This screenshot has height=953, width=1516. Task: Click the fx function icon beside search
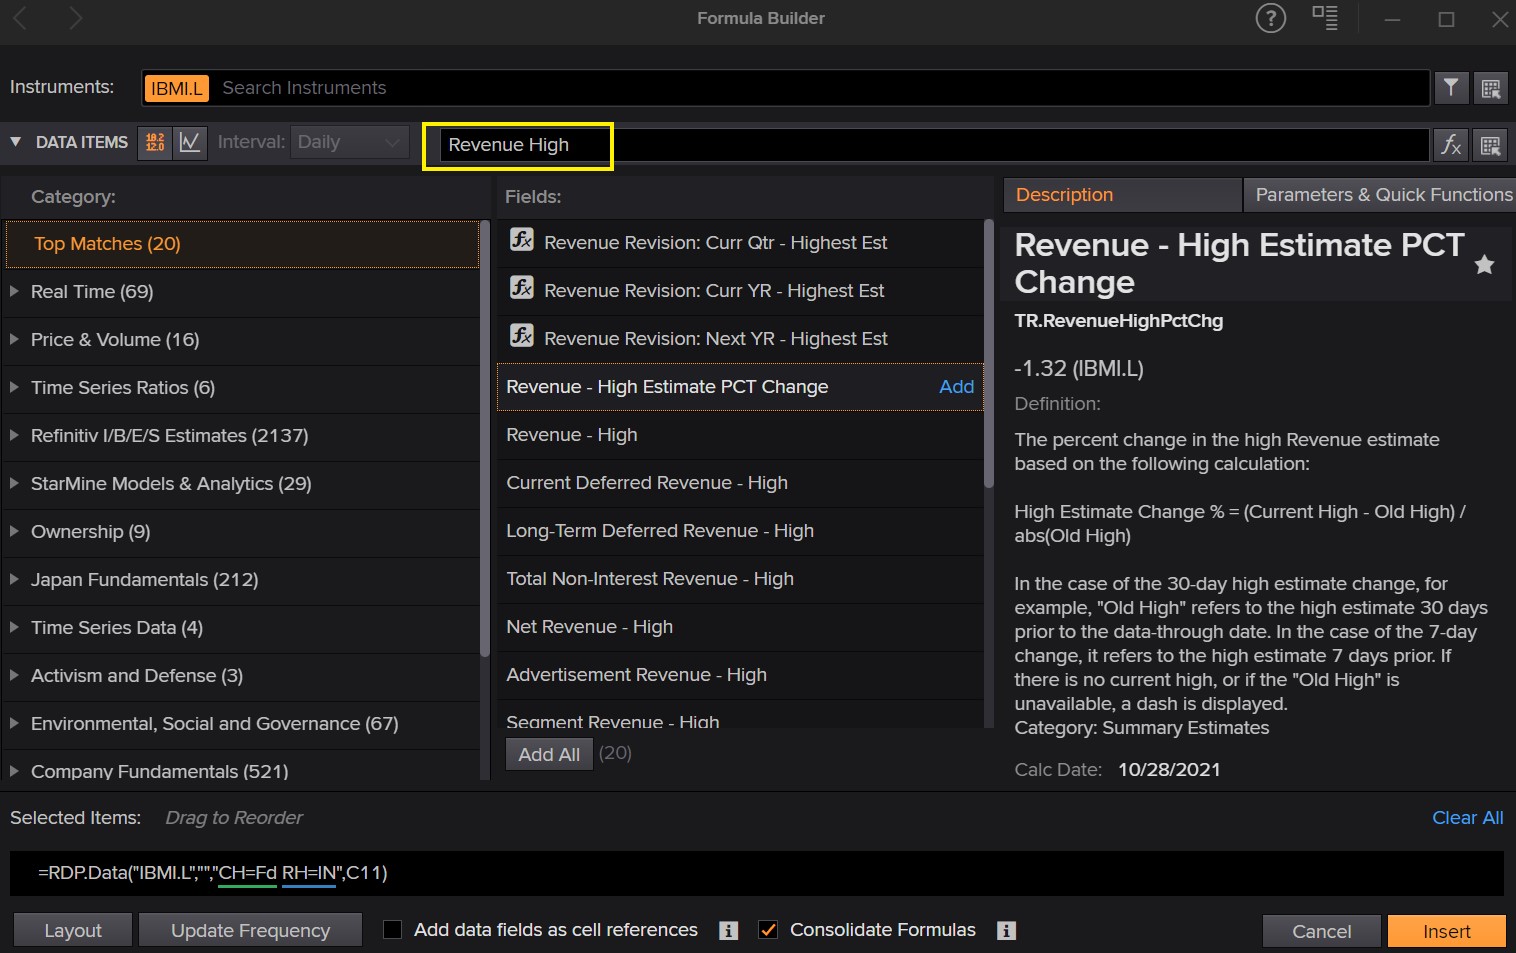pyautogui.click(x=1451, y=145)
